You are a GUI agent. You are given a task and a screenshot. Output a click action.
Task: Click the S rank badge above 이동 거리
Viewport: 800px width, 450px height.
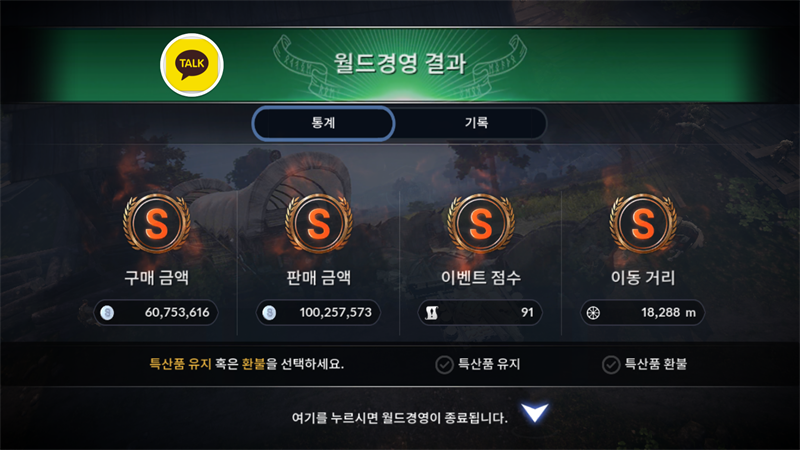click(643, 223)
